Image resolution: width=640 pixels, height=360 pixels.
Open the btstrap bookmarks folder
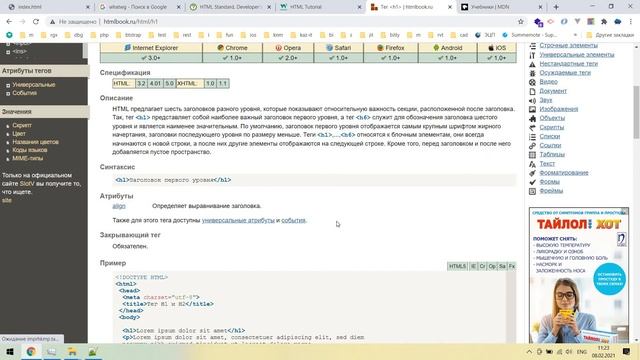[128, 35]
